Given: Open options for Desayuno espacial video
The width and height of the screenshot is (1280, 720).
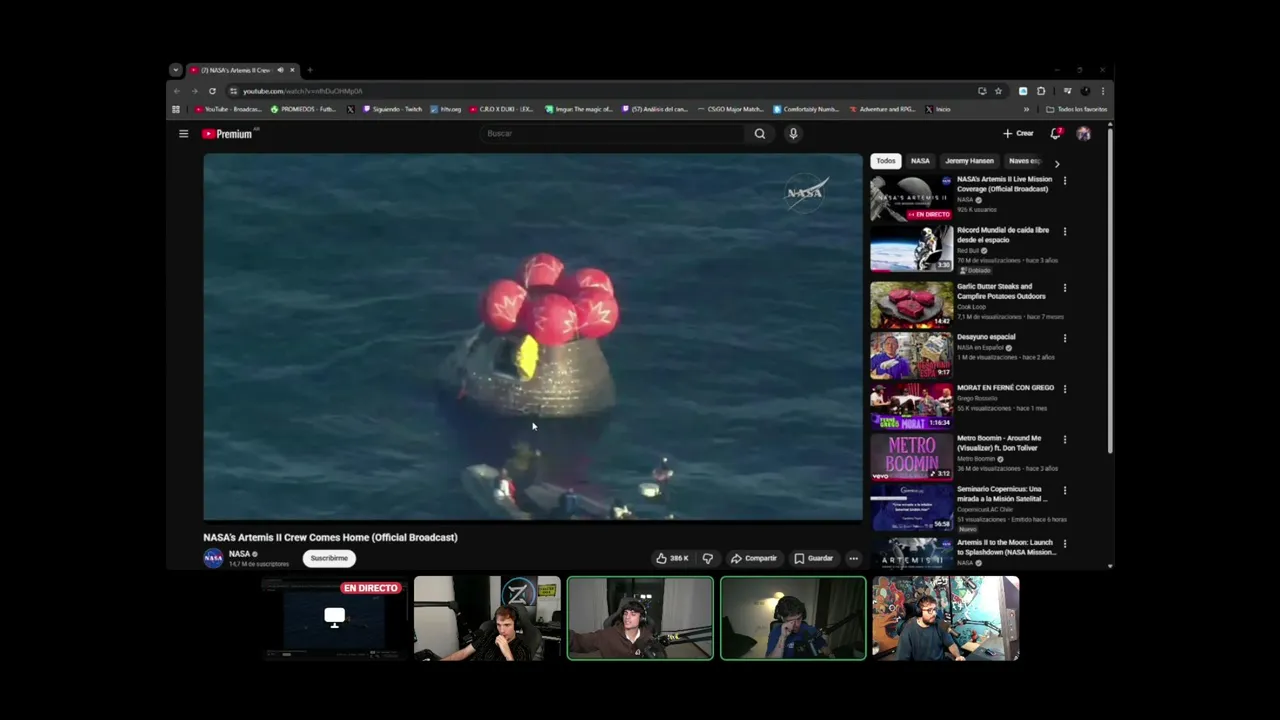Looking at the screenshot, I should coord(1065,338).
